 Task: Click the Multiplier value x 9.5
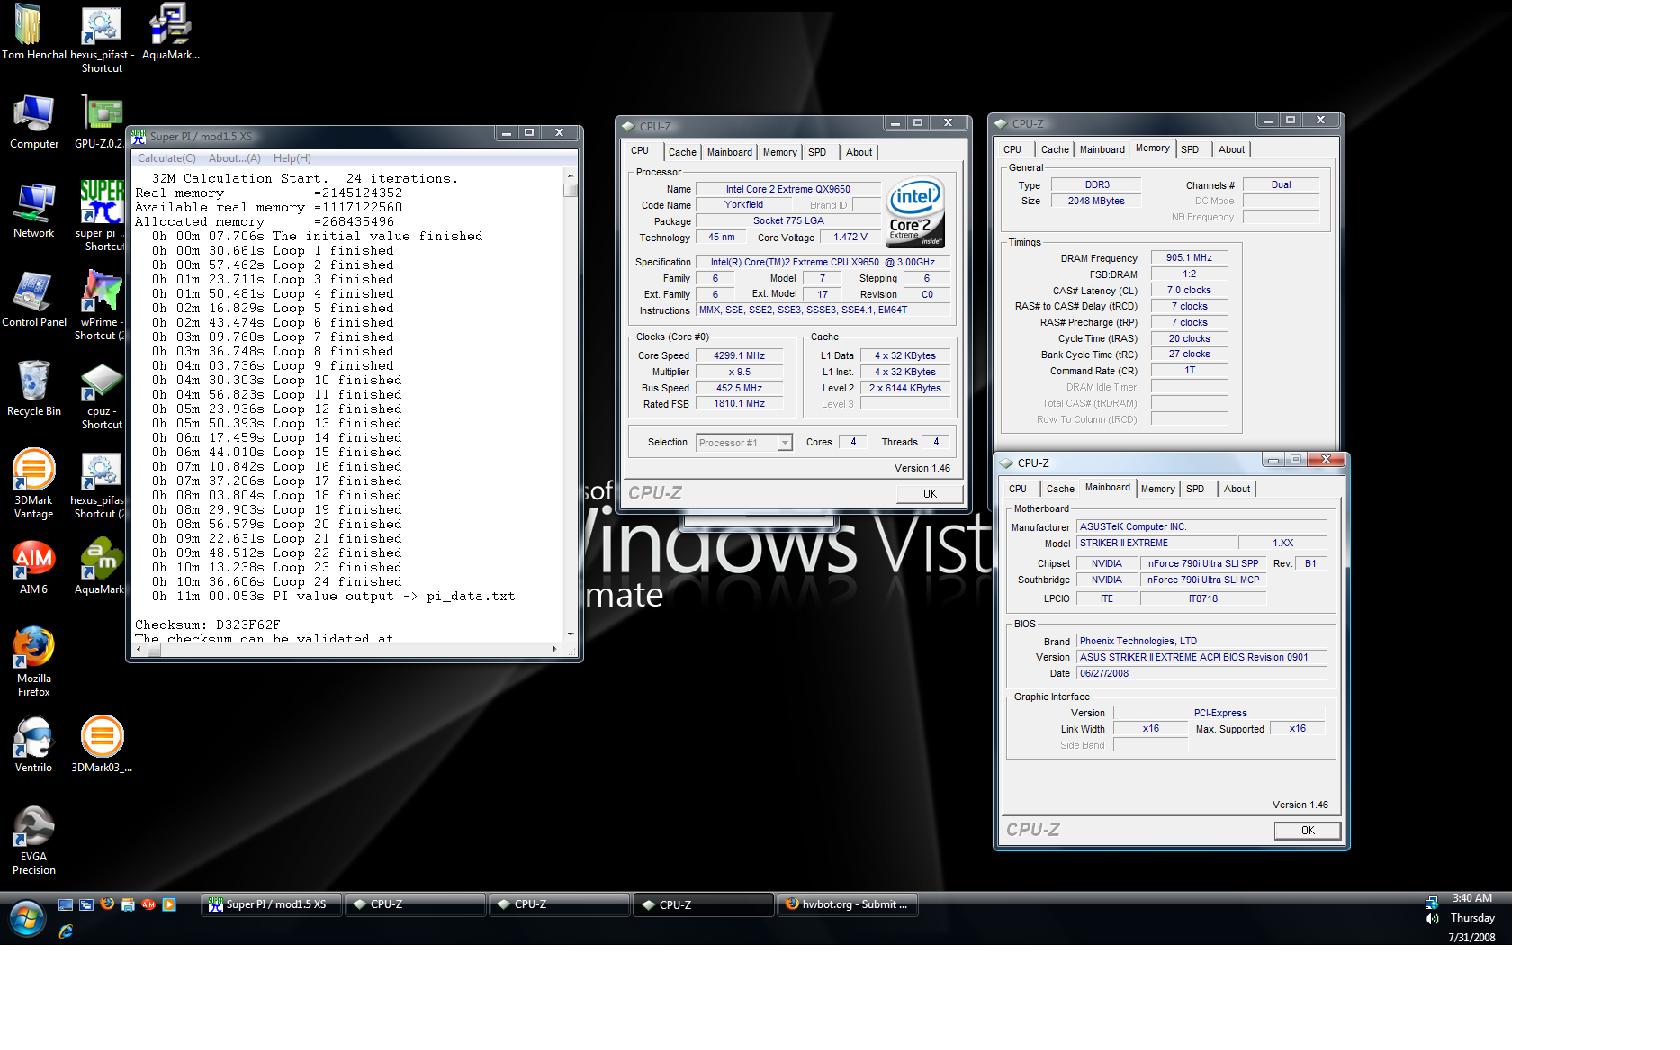point(738,372)
